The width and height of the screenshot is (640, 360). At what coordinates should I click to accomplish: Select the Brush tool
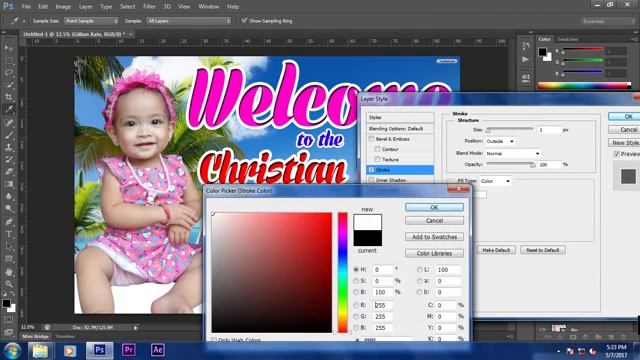9,135
